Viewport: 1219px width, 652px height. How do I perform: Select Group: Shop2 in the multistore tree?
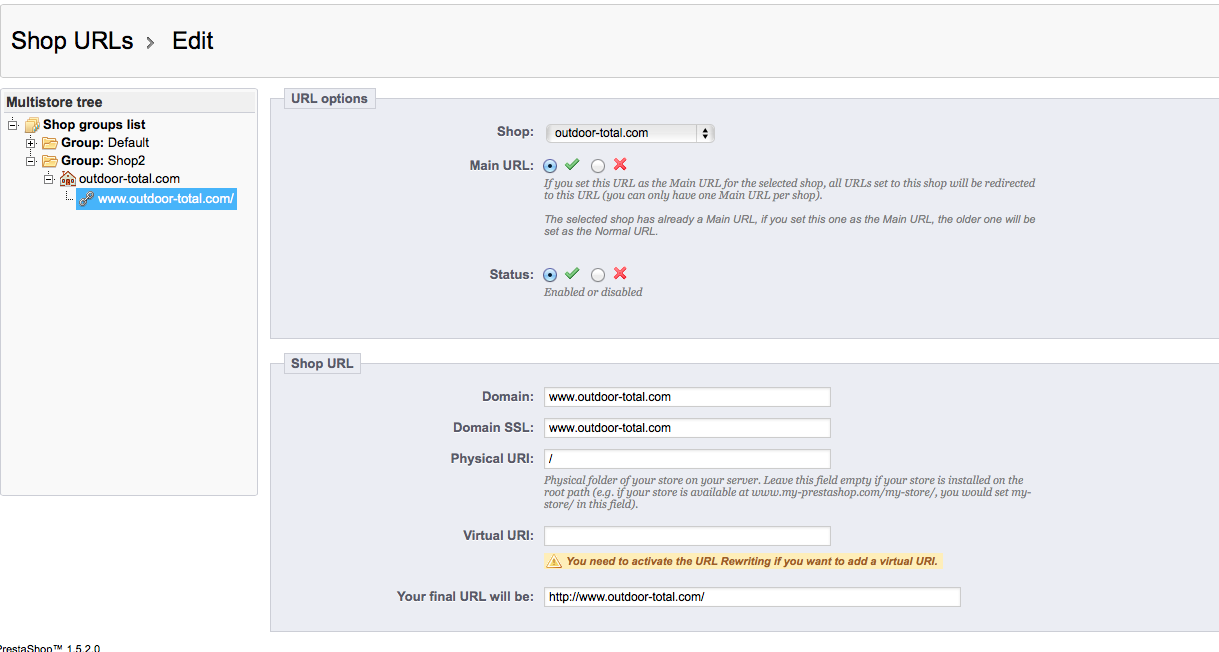(x=103, y=161)
